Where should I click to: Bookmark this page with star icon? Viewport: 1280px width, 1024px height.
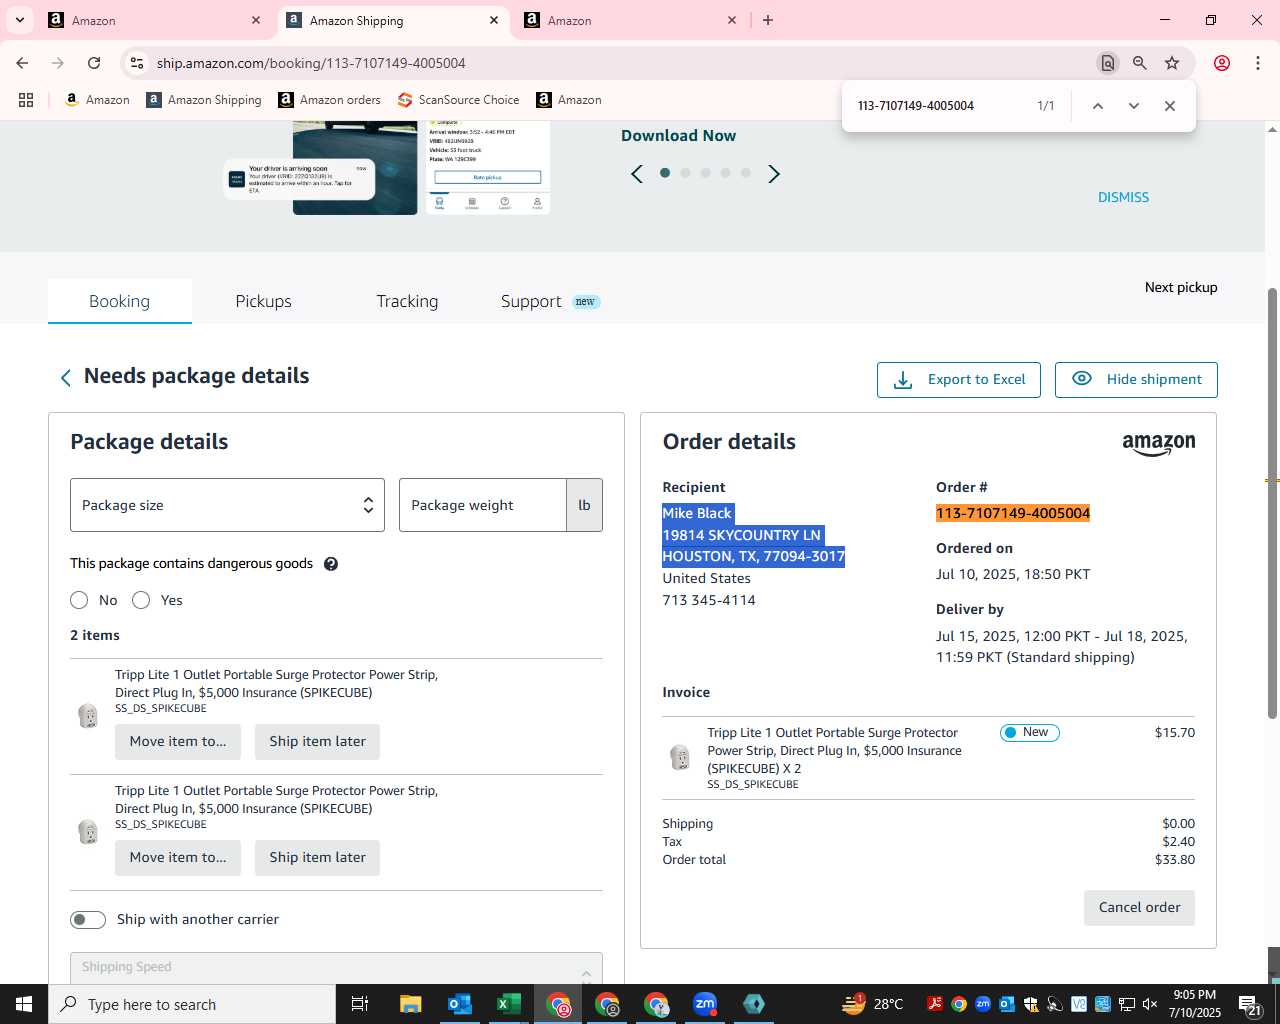[1172, 63]
